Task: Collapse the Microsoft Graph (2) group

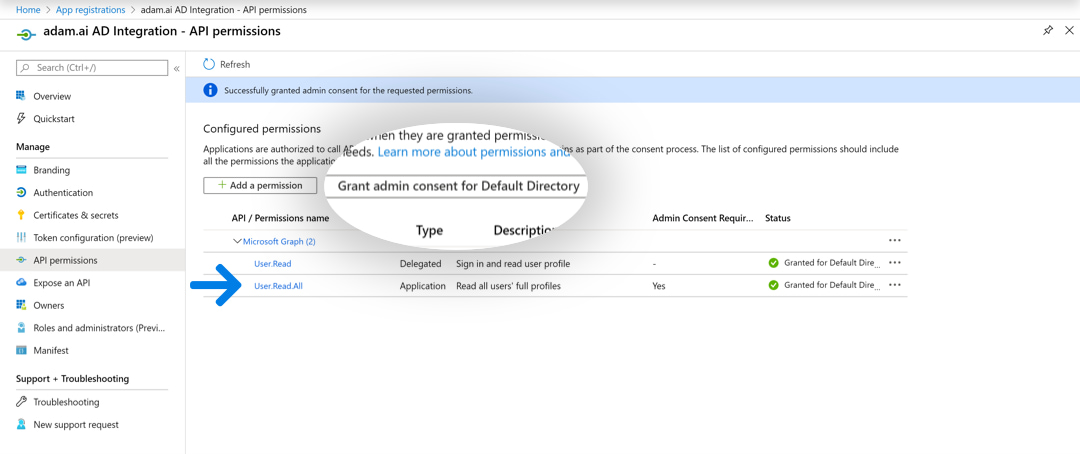Action: tap(238, 241)
